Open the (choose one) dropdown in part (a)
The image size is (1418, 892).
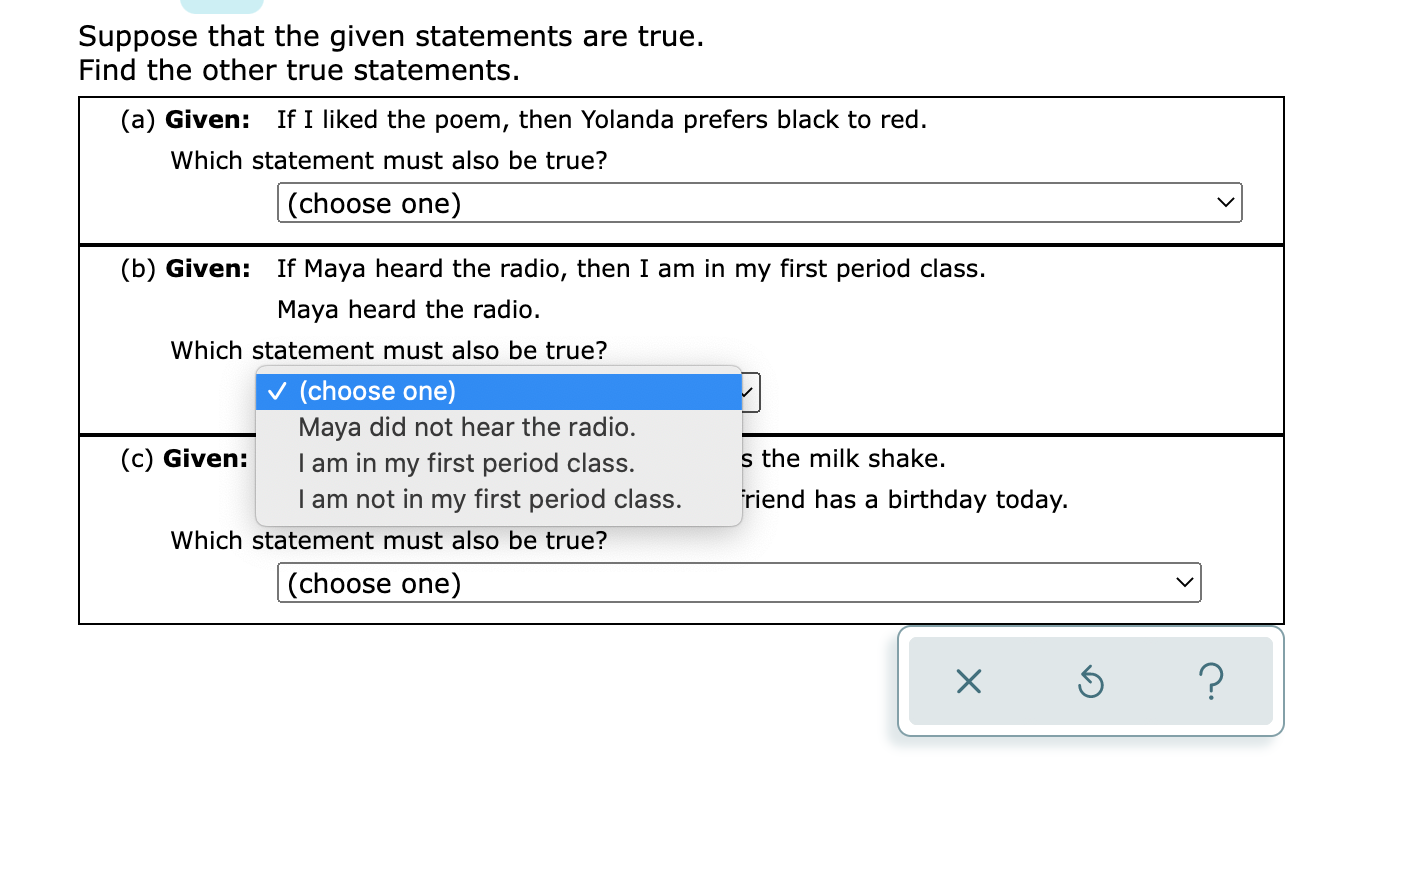(x=760, y=203)
